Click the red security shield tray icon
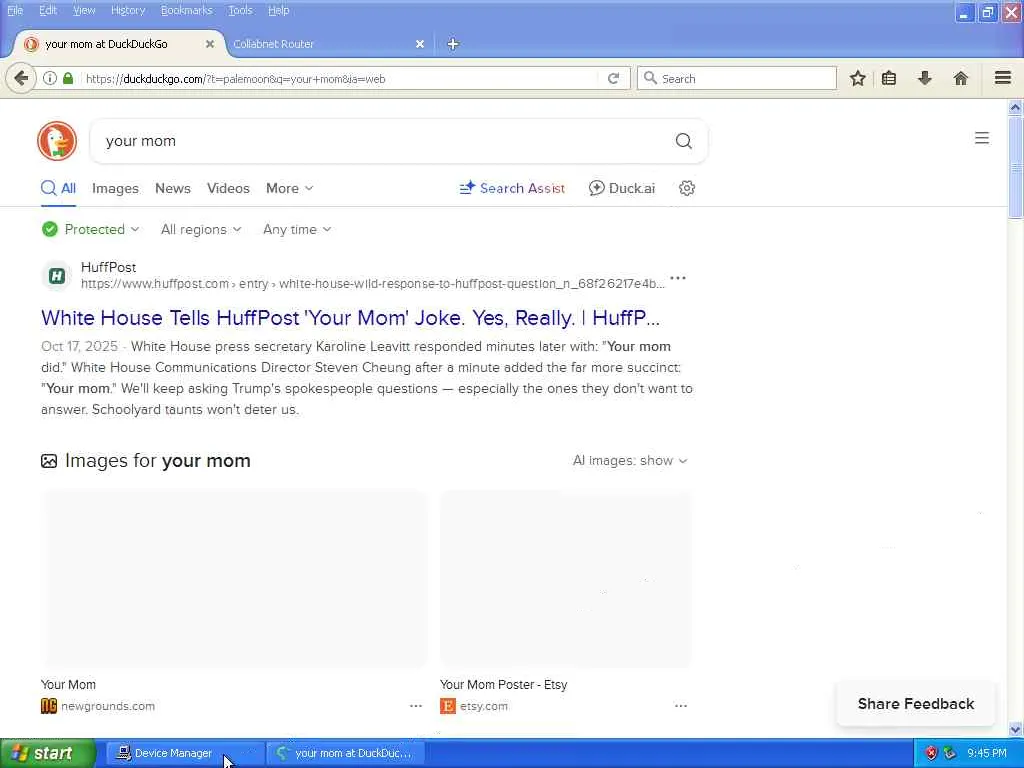 931,754
